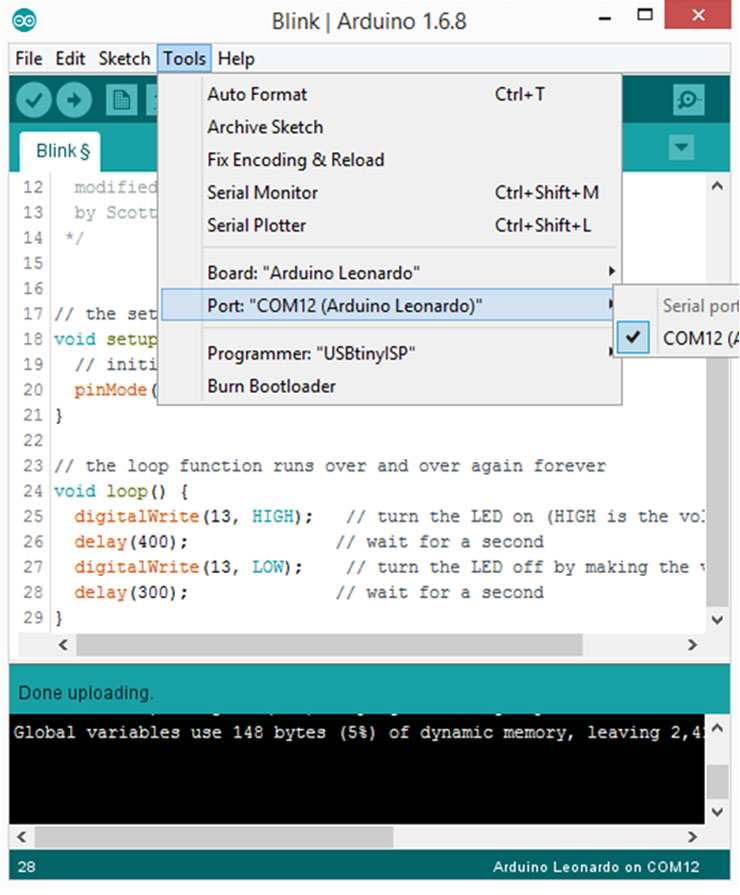This screenshot has width=740, height=895.
Task: Click console horizontal scroll right arrow
Action: 692,837
